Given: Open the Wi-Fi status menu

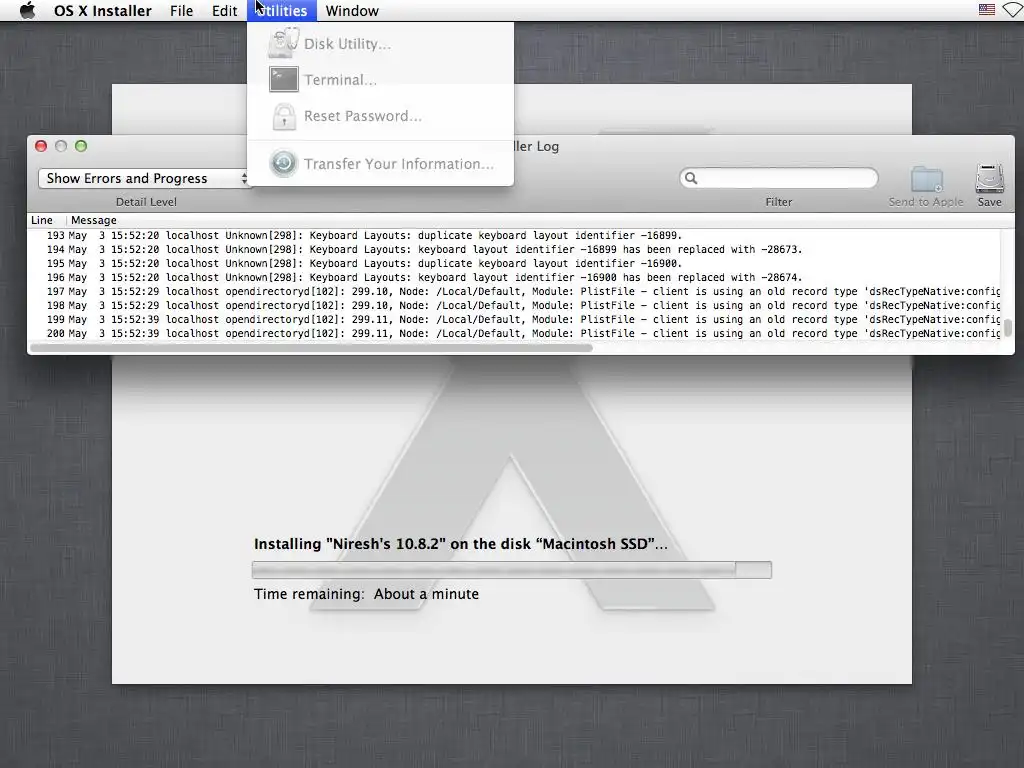Looking at the screenshot, I should tap(1014, 10).
